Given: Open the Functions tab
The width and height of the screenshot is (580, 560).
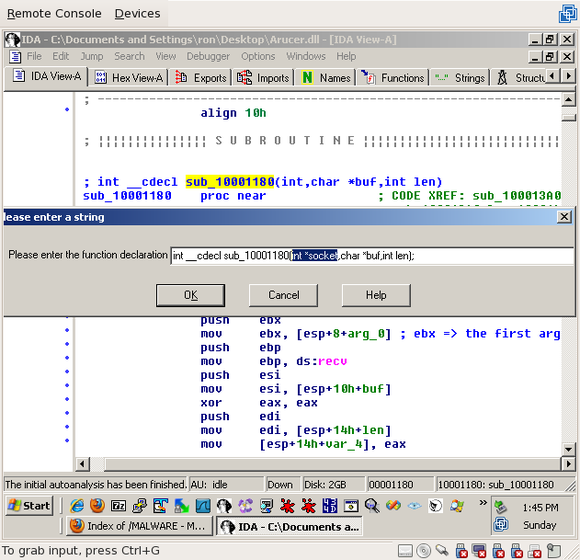Looking at the screenshot, I should pyautogui.click(x=393, y=78).
